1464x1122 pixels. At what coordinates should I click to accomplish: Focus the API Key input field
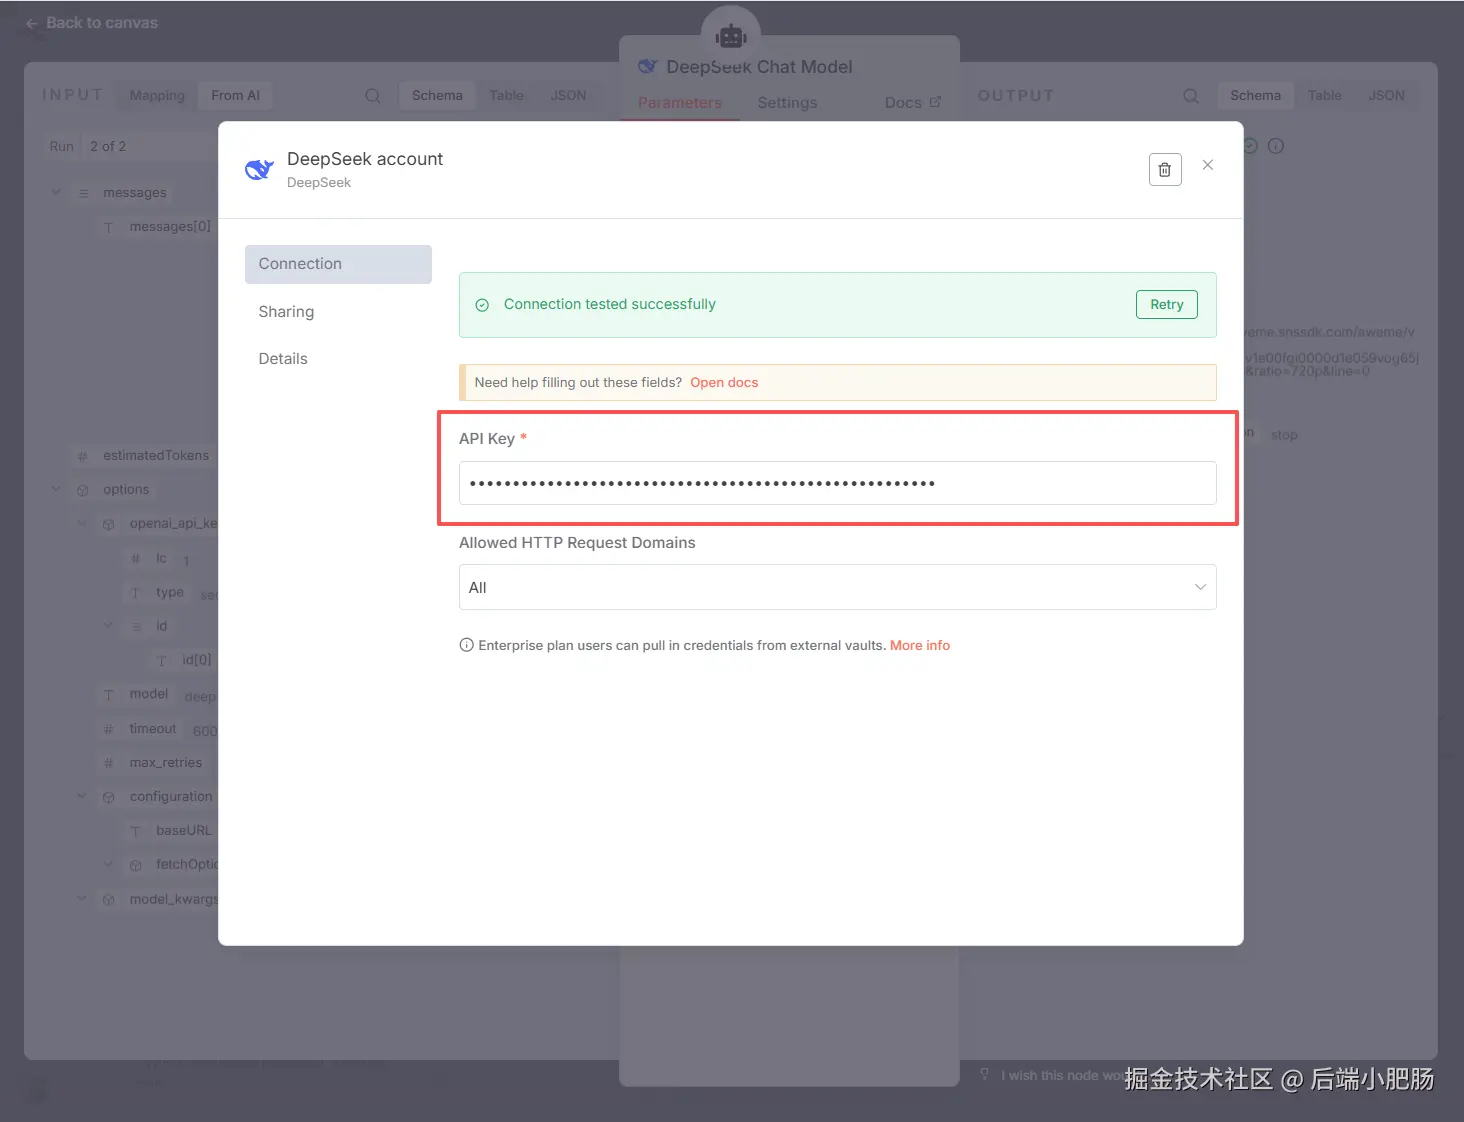click(x=838, y=483)
